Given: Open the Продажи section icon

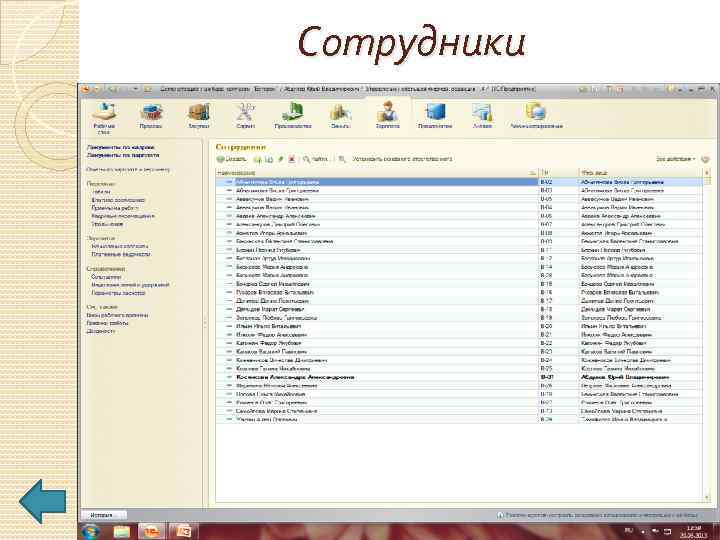Looking at the screenshot, I should pos(151,116).
